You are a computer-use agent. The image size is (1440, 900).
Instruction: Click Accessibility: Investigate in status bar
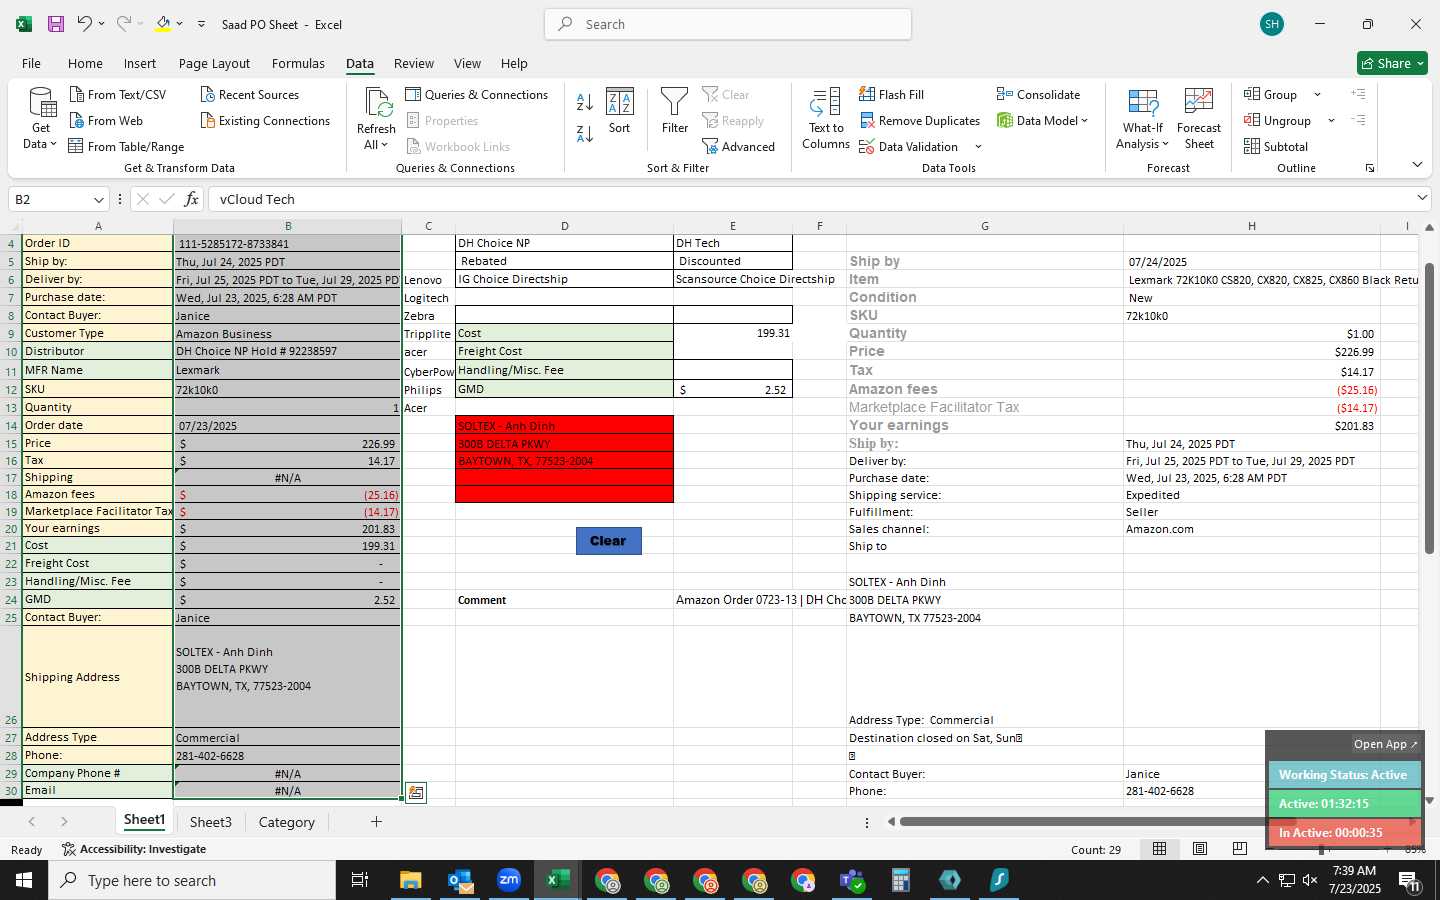[x=134, y=849]
